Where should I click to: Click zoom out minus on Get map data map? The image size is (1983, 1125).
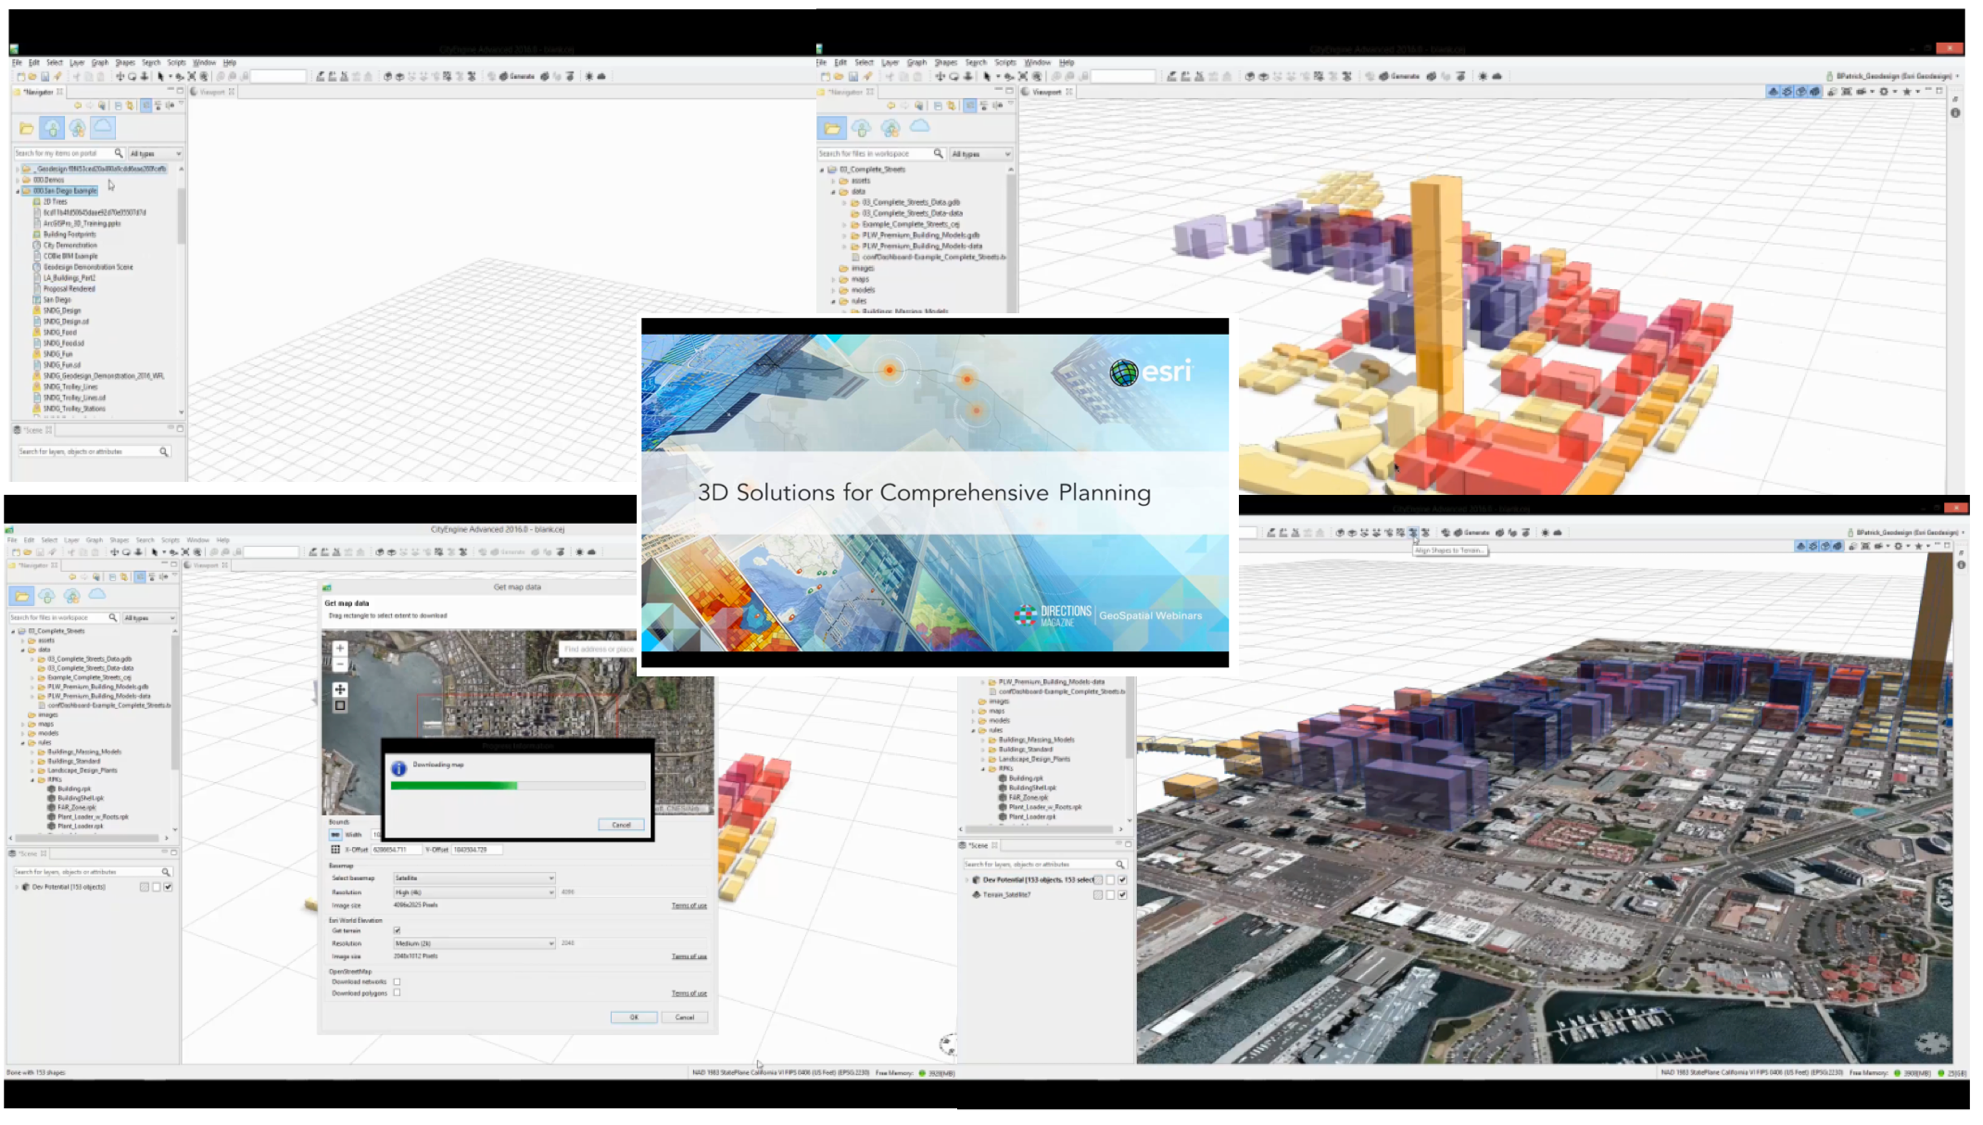click(340, 664)
